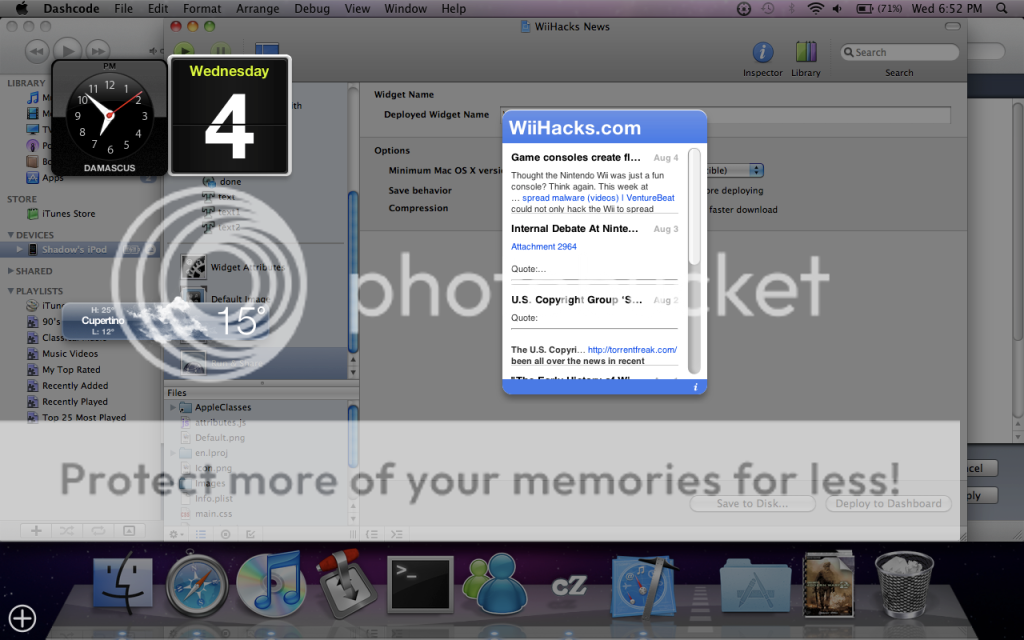Click the 'Internal Debate At Ninte...' headline
Viewport: 1024px width, 640px height.
pyautogui.click(x=575, y=229)
